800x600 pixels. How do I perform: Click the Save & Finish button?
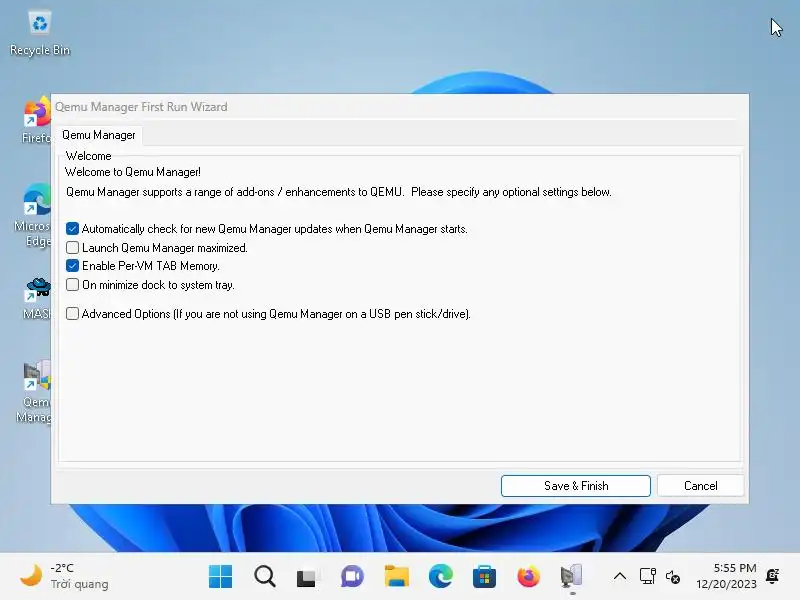pos(576,486)
